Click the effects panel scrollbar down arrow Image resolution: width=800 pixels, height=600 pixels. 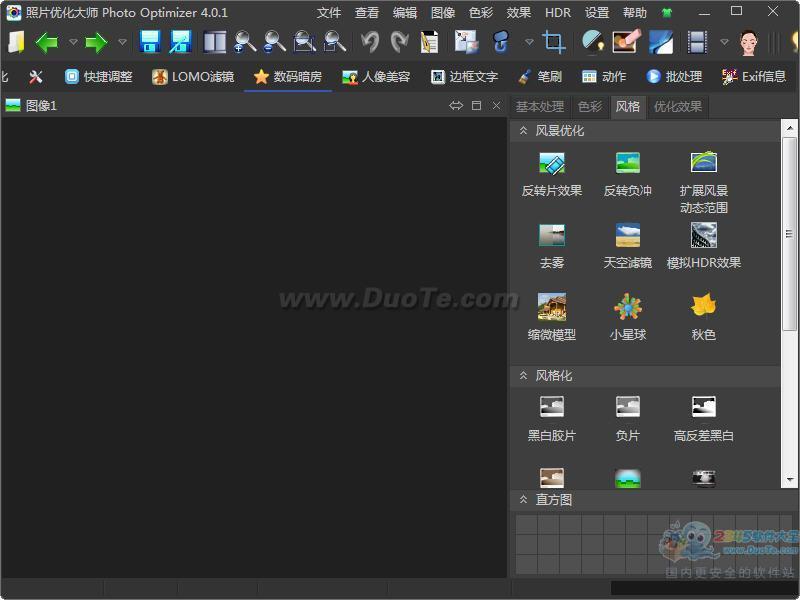(x=790, y=480)
